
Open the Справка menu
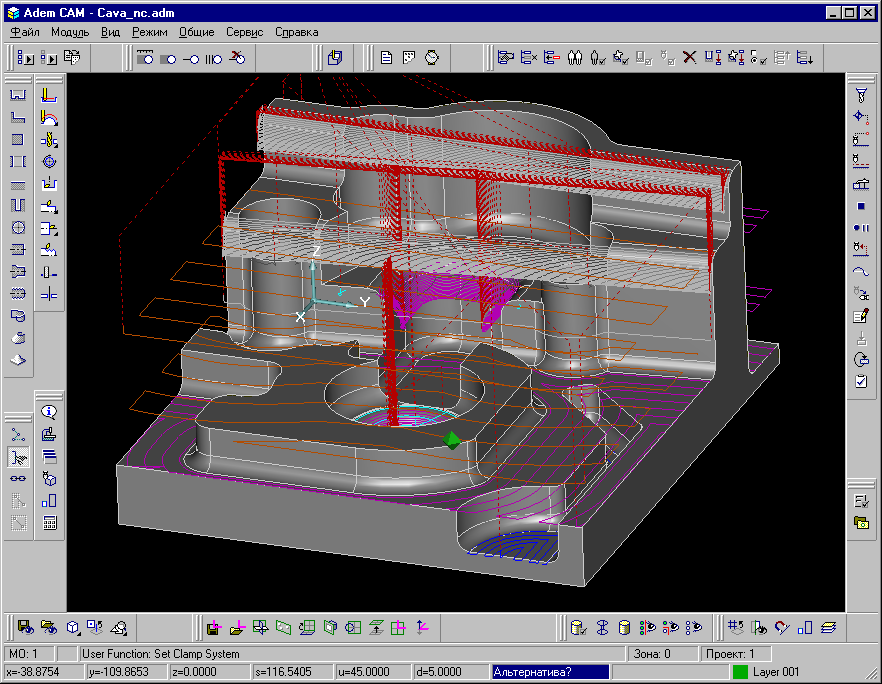pos(296,32)
